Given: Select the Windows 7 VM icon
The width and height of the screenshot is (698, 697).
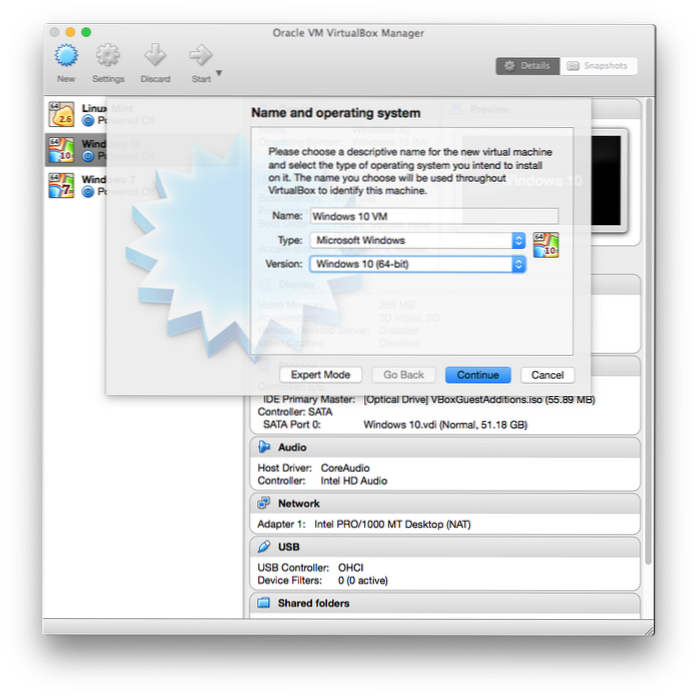Looking at the screenshot, I should click(61, 185).
